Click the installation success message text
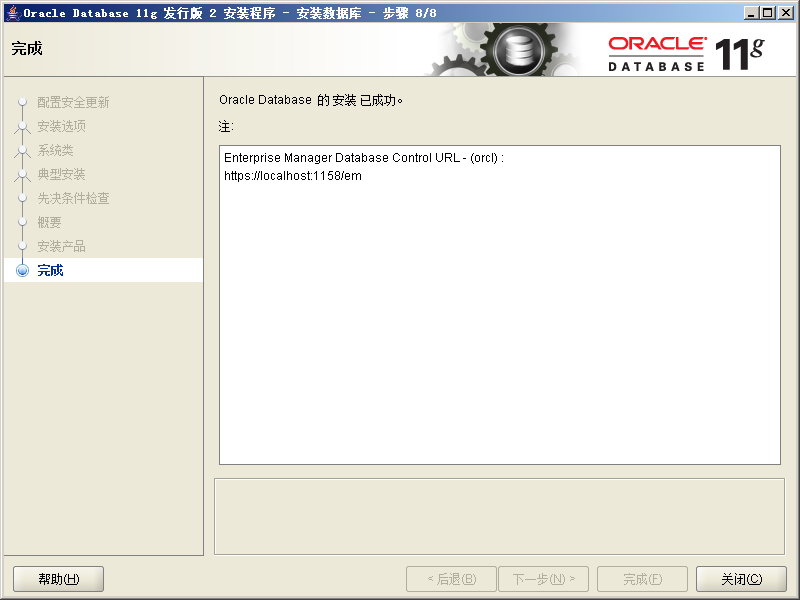This screenshot has width=800, height=600. pyautogui.click(x=311, y=100)
